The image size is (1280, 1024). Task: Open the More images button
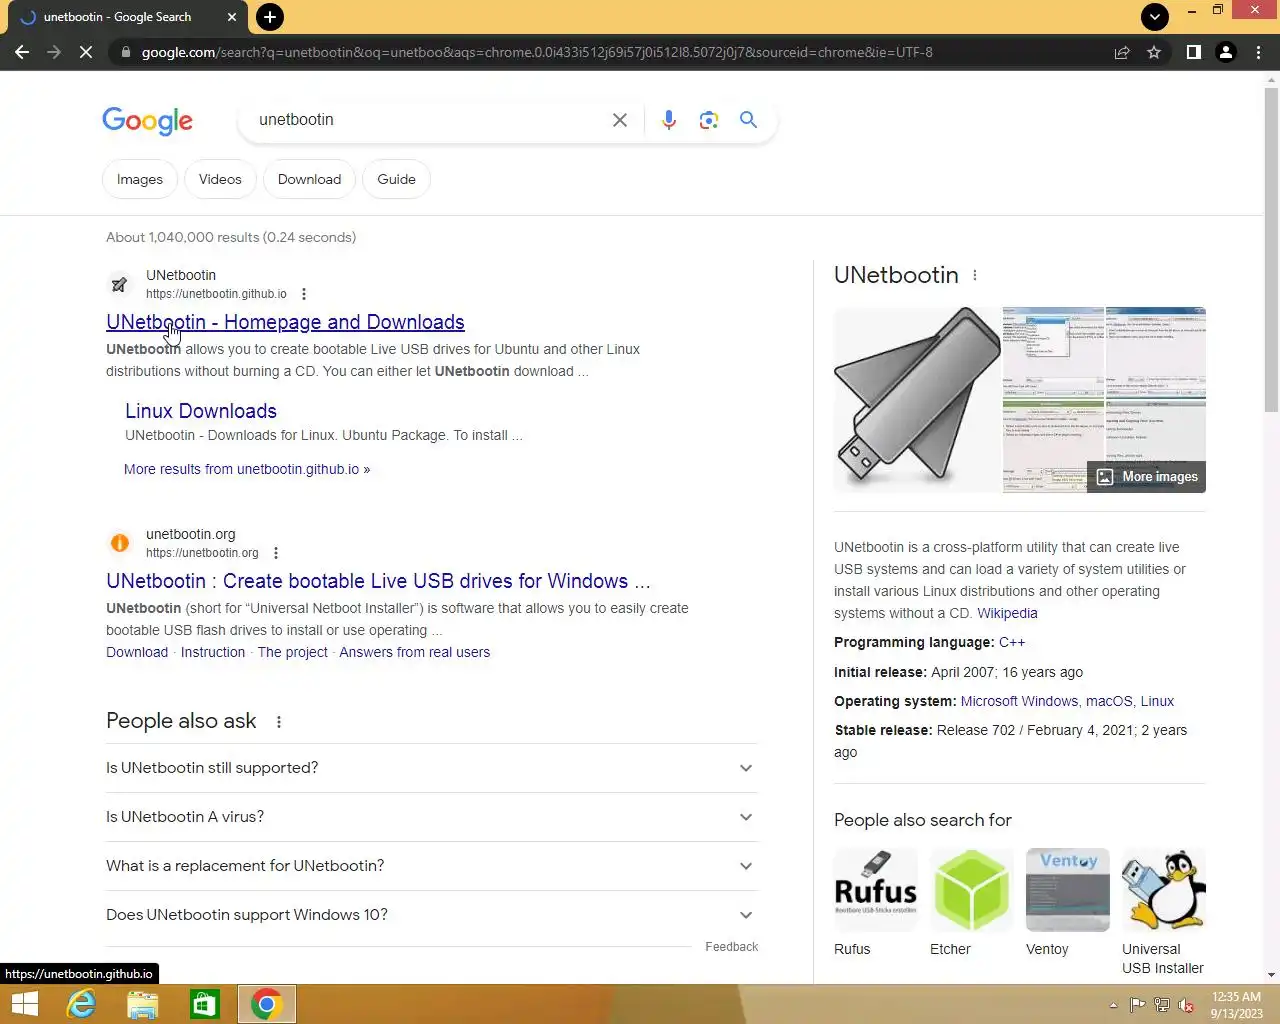point(1147,477)
